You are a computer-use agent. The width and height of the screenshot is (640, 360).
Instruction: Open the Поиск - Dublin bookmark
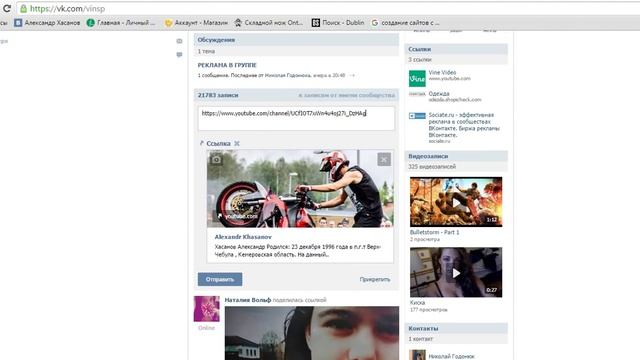[338, 23]
